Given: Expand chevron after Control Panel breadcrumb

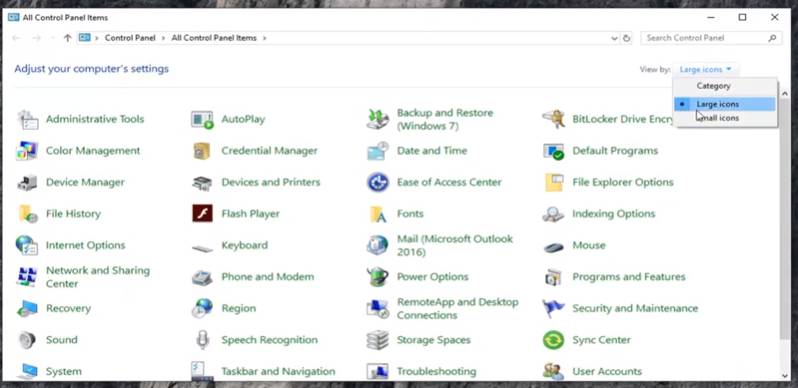Looking at the screenshot, I should [163, 38].
